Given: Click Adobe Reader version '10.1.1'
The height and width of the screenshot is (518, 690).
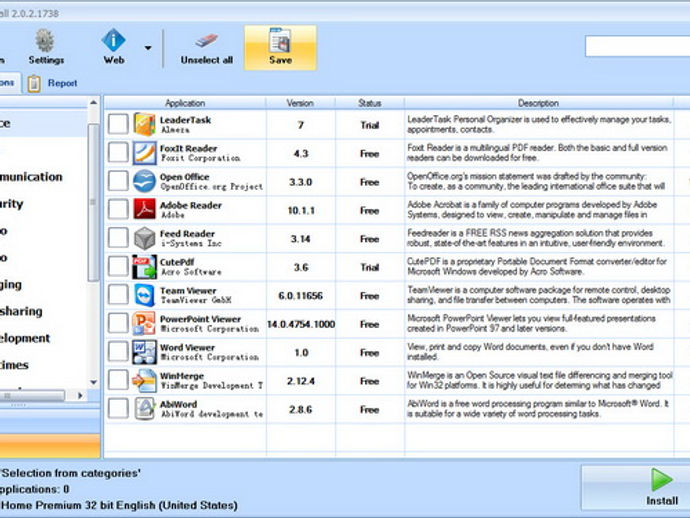Looking at the screenshot, I should (x=301, y=211).
